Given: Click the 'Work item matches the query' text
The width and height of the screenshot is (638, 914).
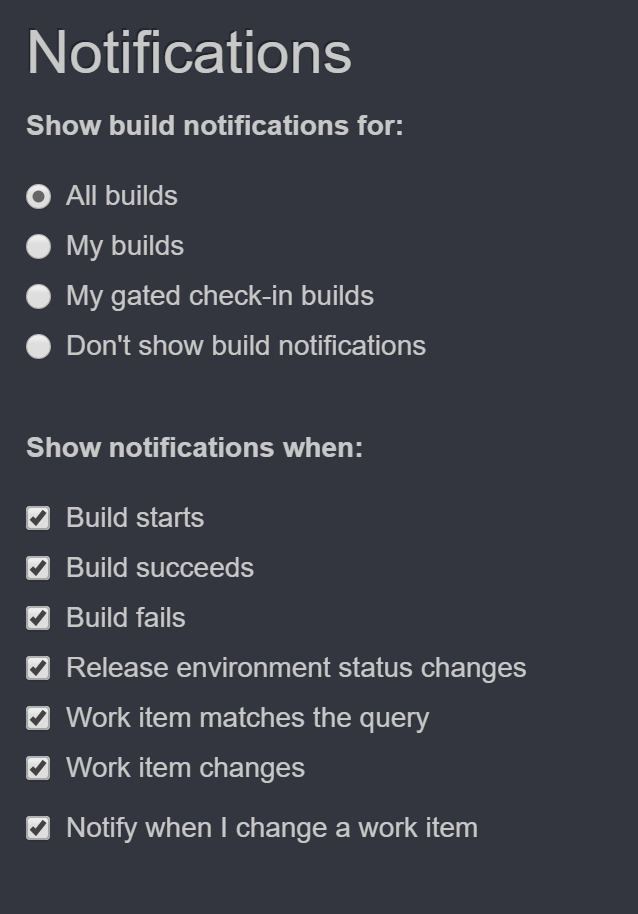Looking at the screenshot, I should [x=247, y=718].
